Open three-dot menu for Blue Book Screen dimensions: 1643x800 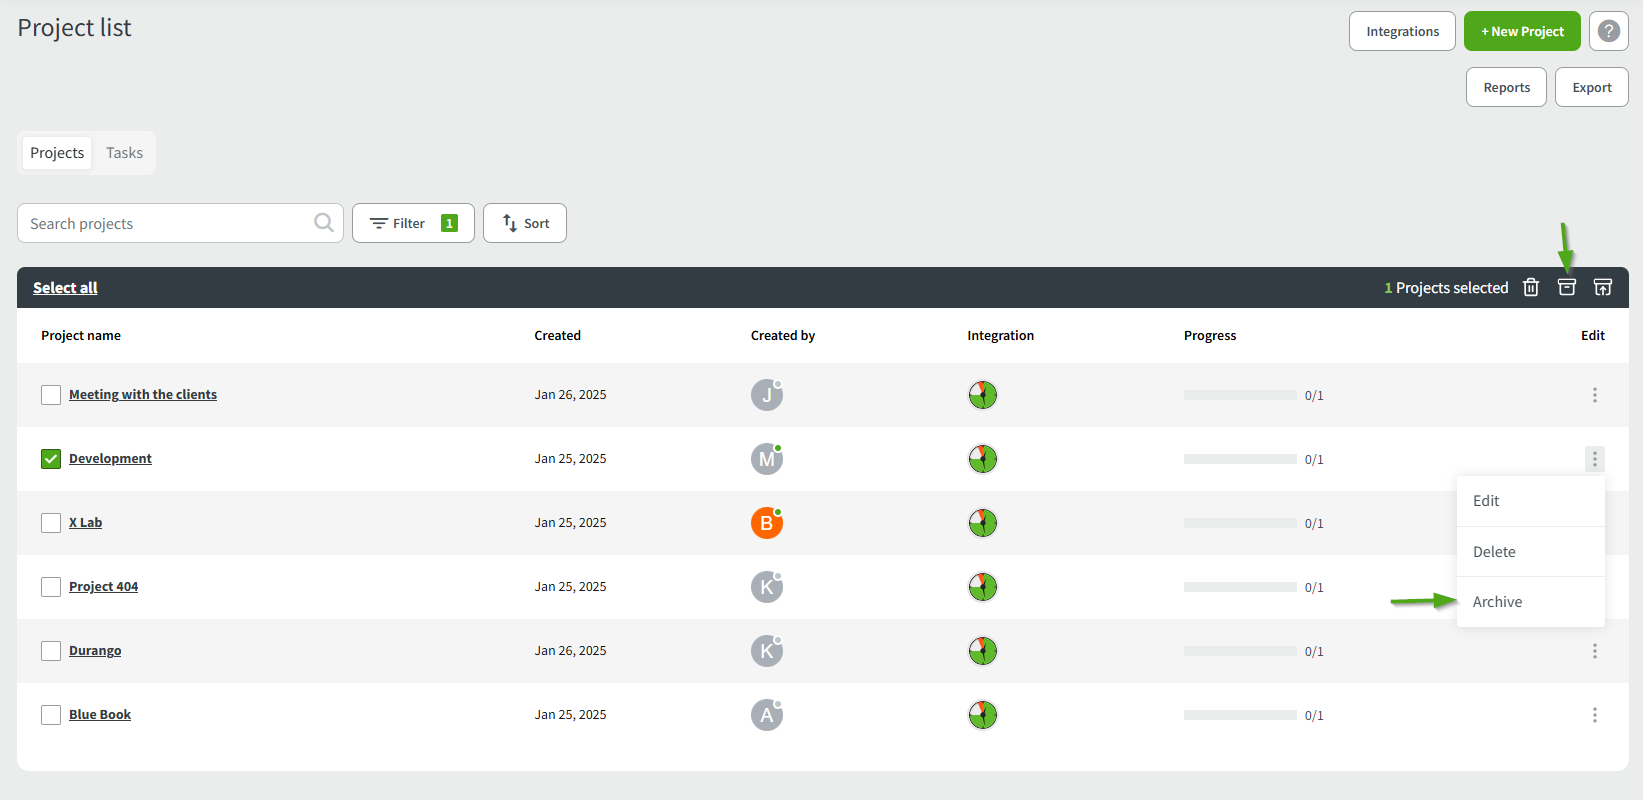[x=1594, y=715]
